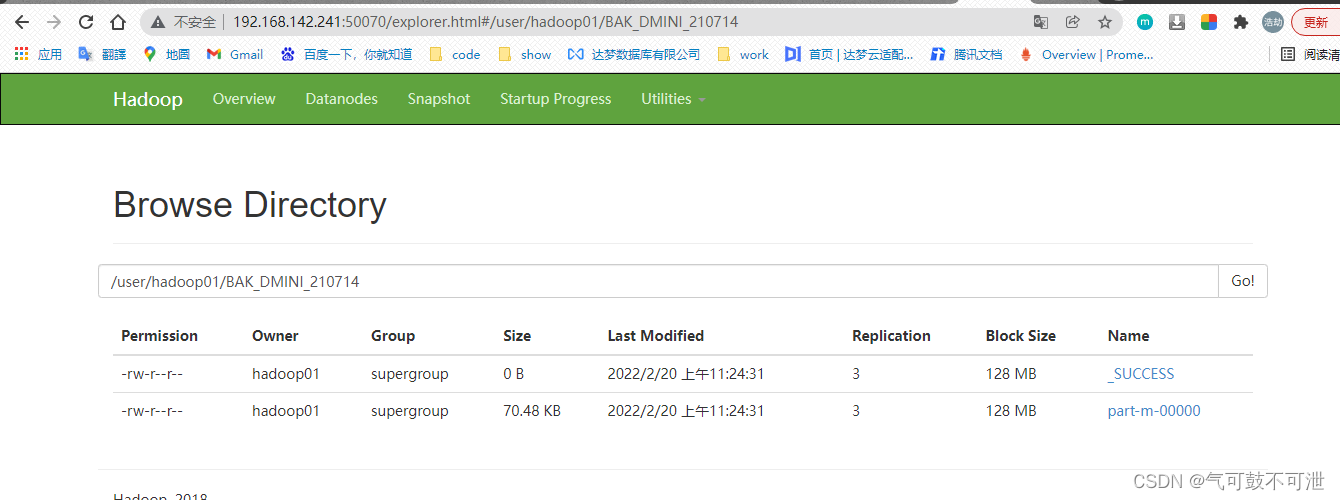Open the Overview nav tab
The height and width of the screenshot is (500, 1340).
pyautogui.click(x=244, y=99)
